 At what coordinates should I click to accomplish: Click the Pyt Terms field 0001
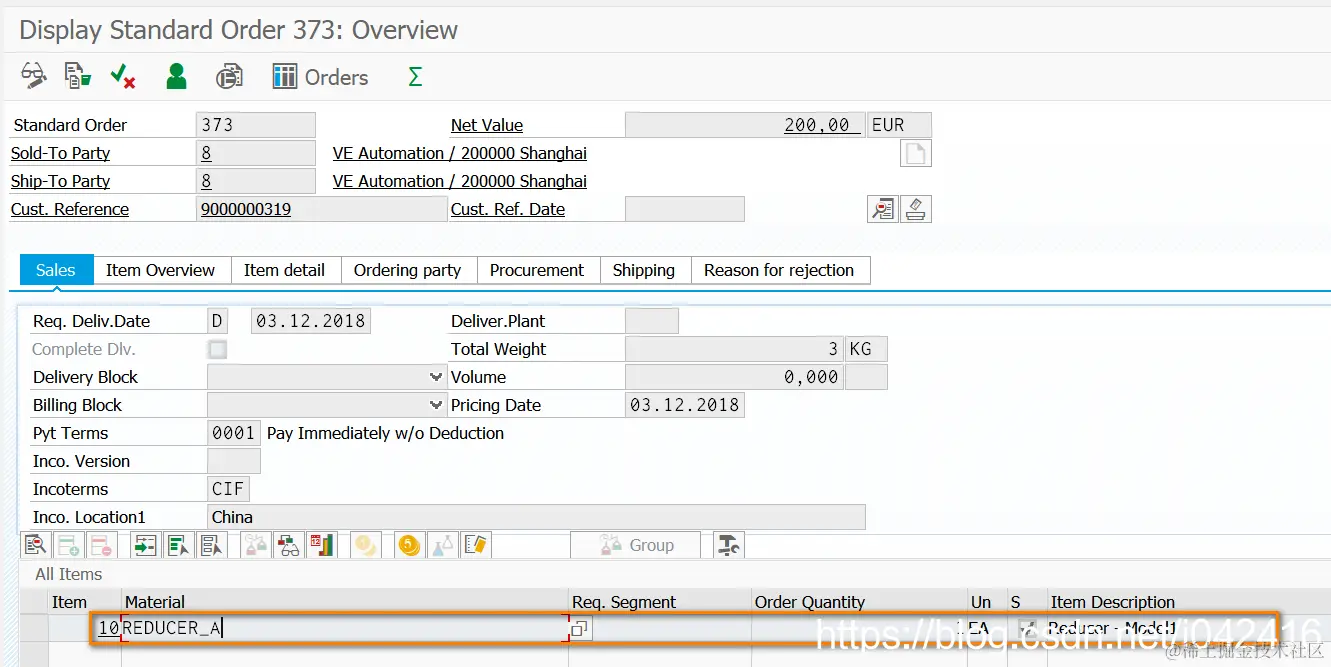(x=234, y=433)
